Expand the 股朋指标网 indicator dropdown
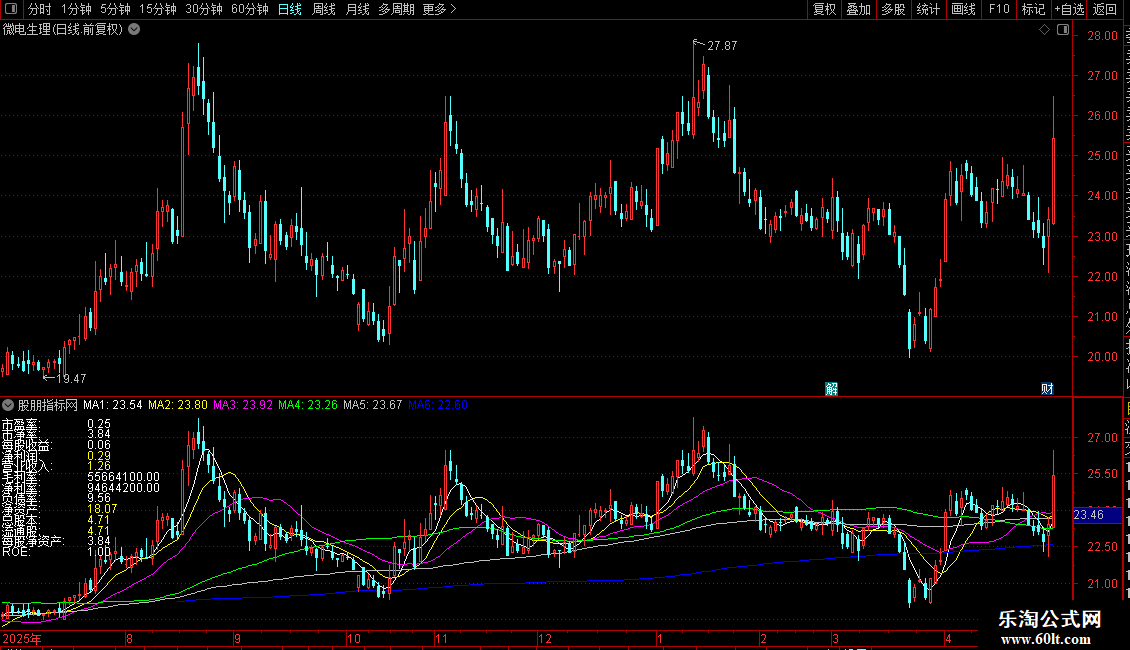This screenshot has height=650, width=1130. pyautogui.click(x=8, y=405)
